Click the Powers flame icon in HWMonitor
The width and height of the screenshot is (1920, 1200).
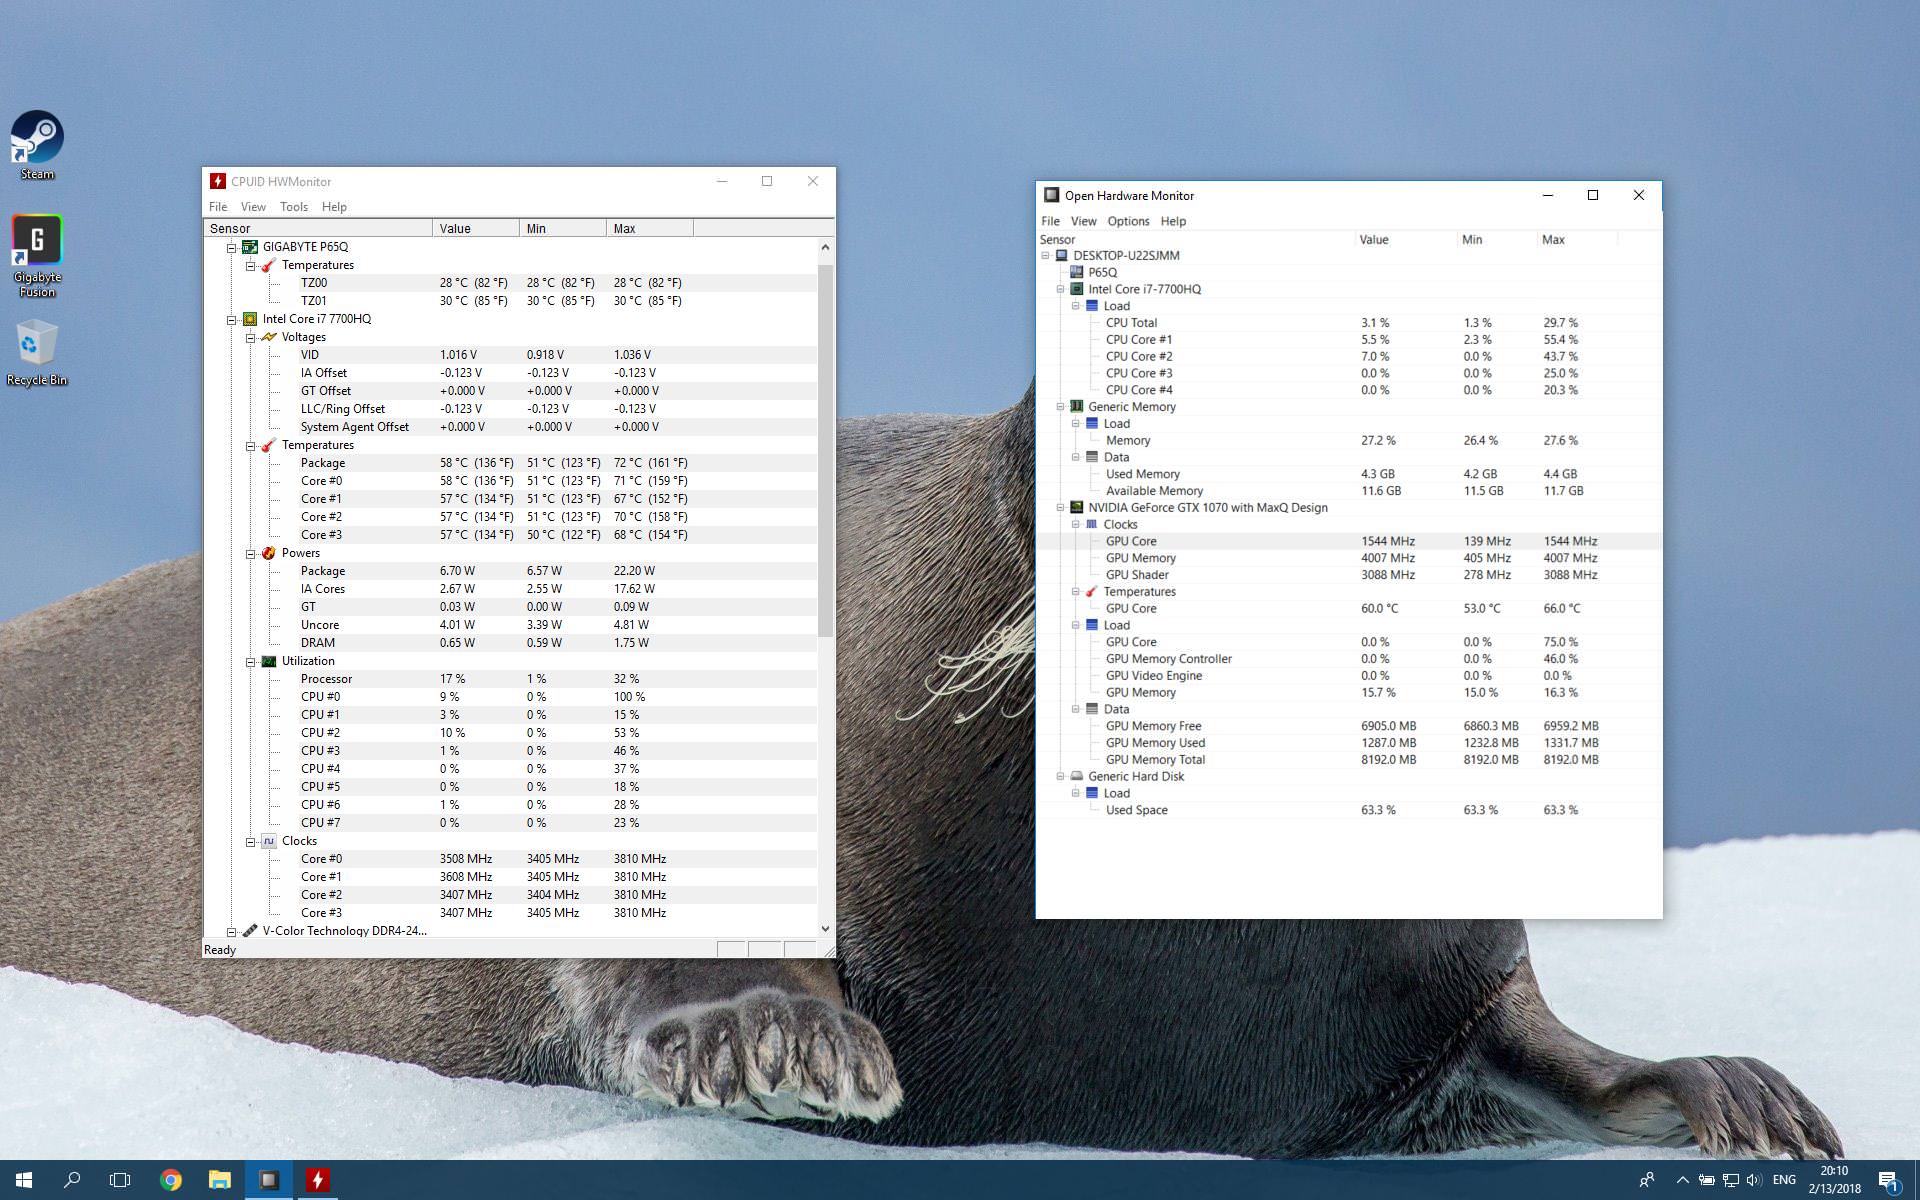pyautogui.click(x=268, y=553)
